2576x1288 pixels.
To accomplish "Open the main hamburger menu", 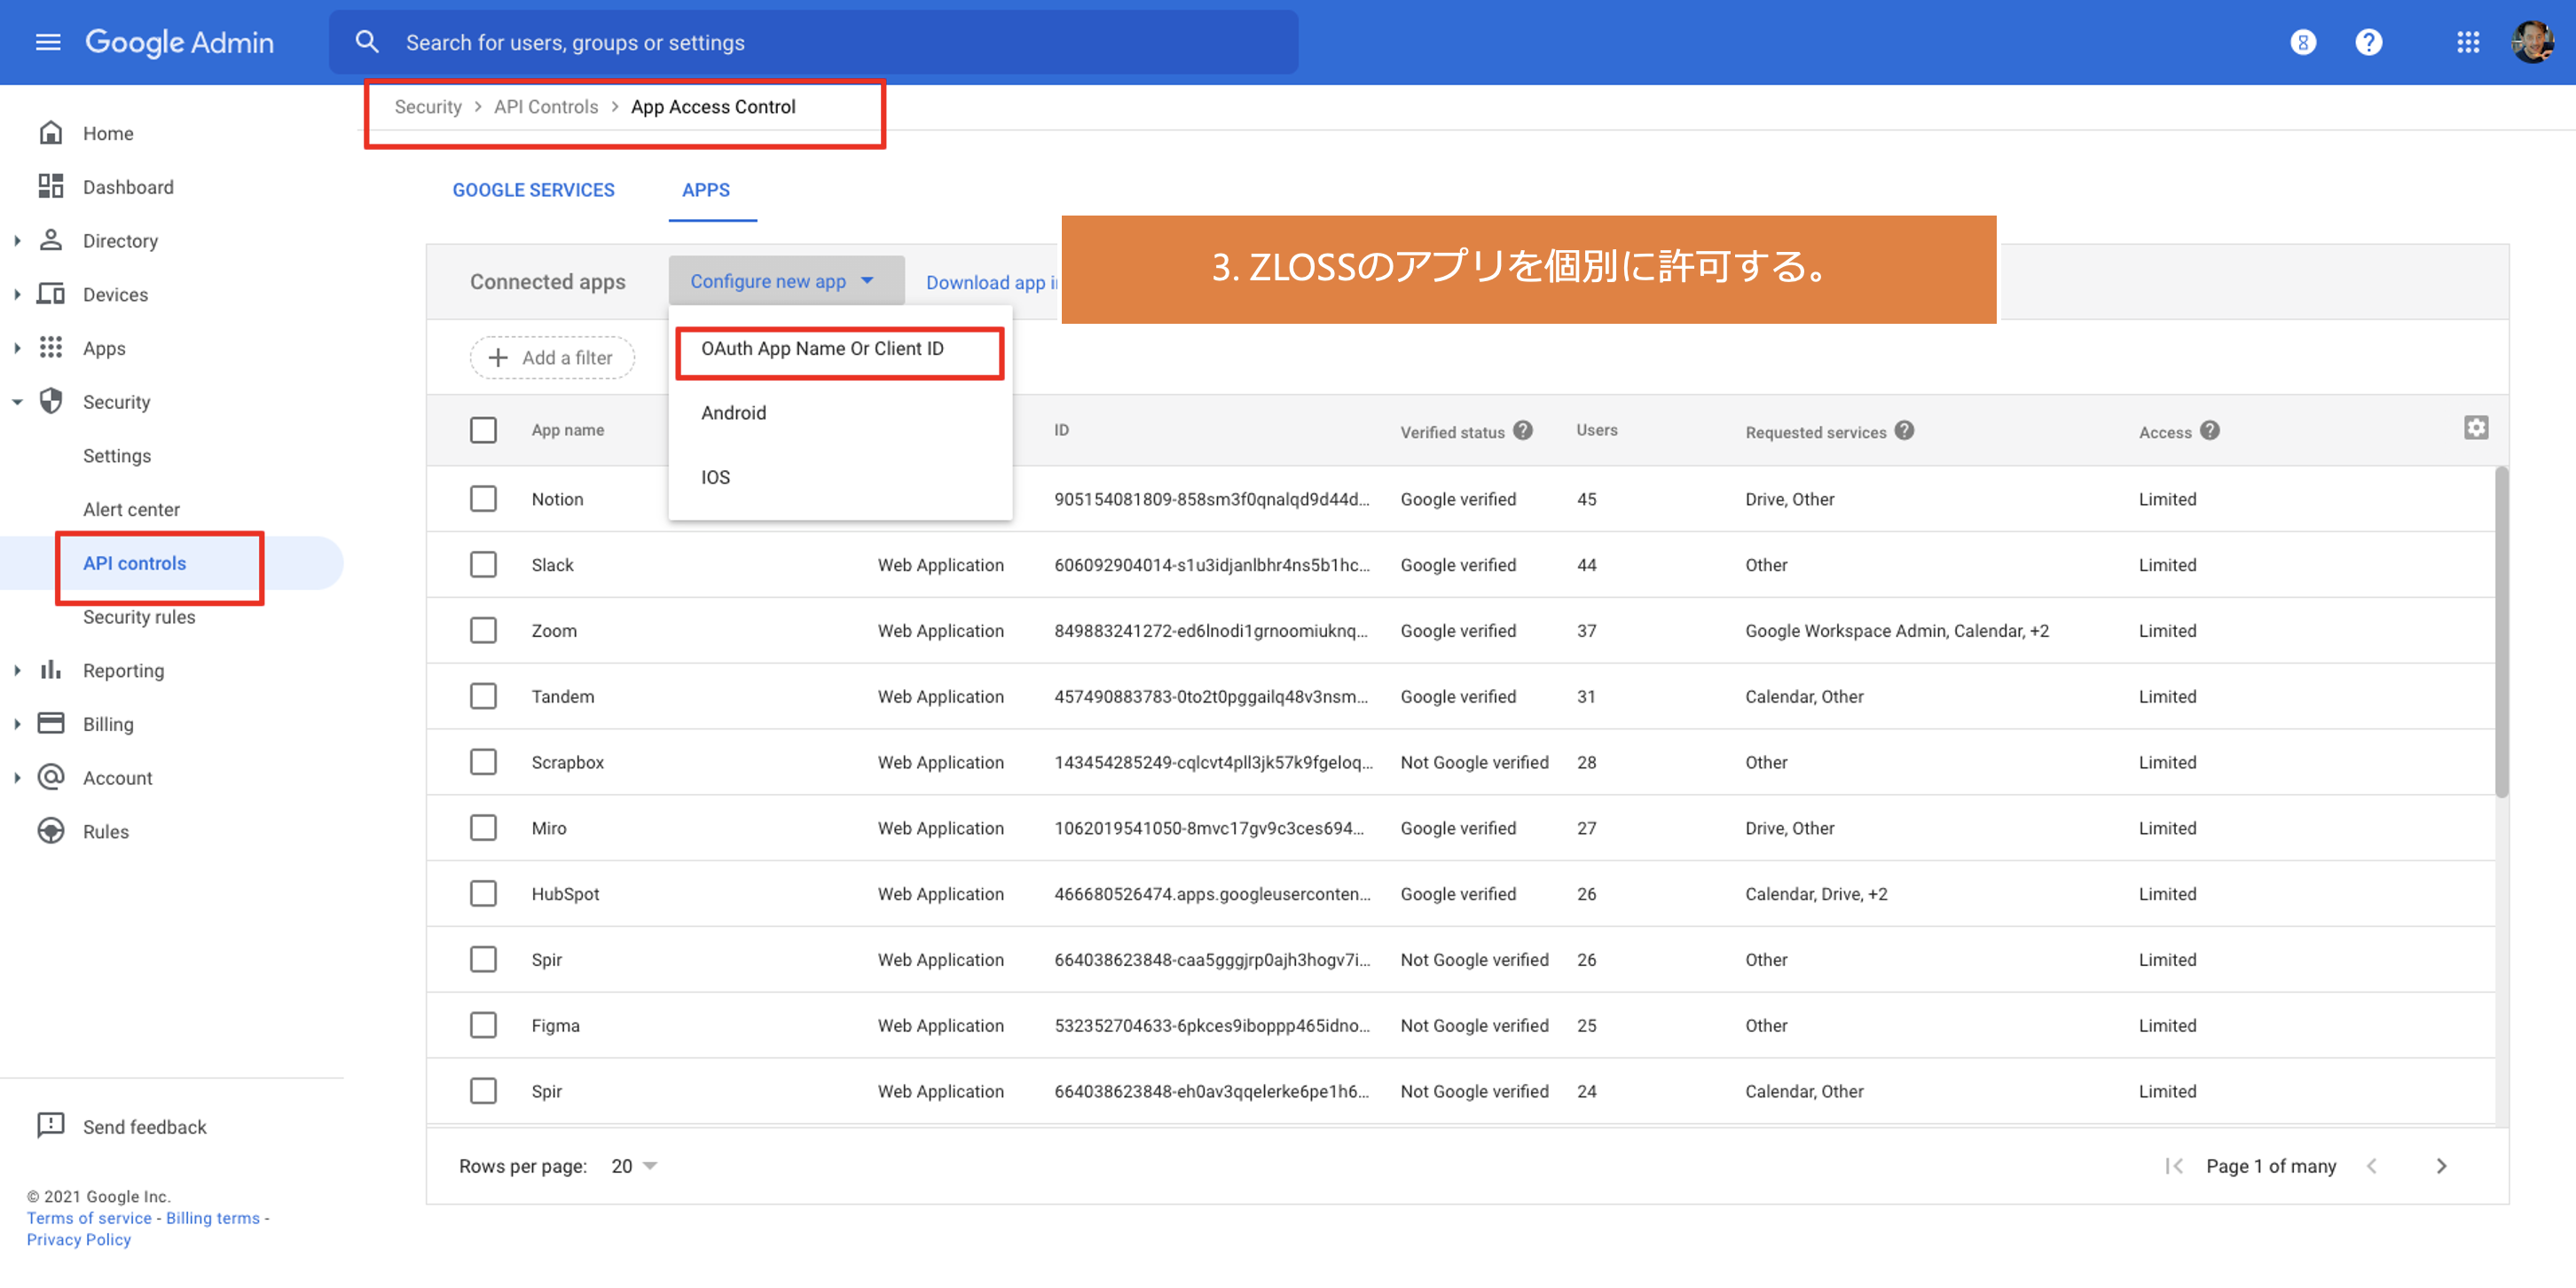I will click(48, 42).
